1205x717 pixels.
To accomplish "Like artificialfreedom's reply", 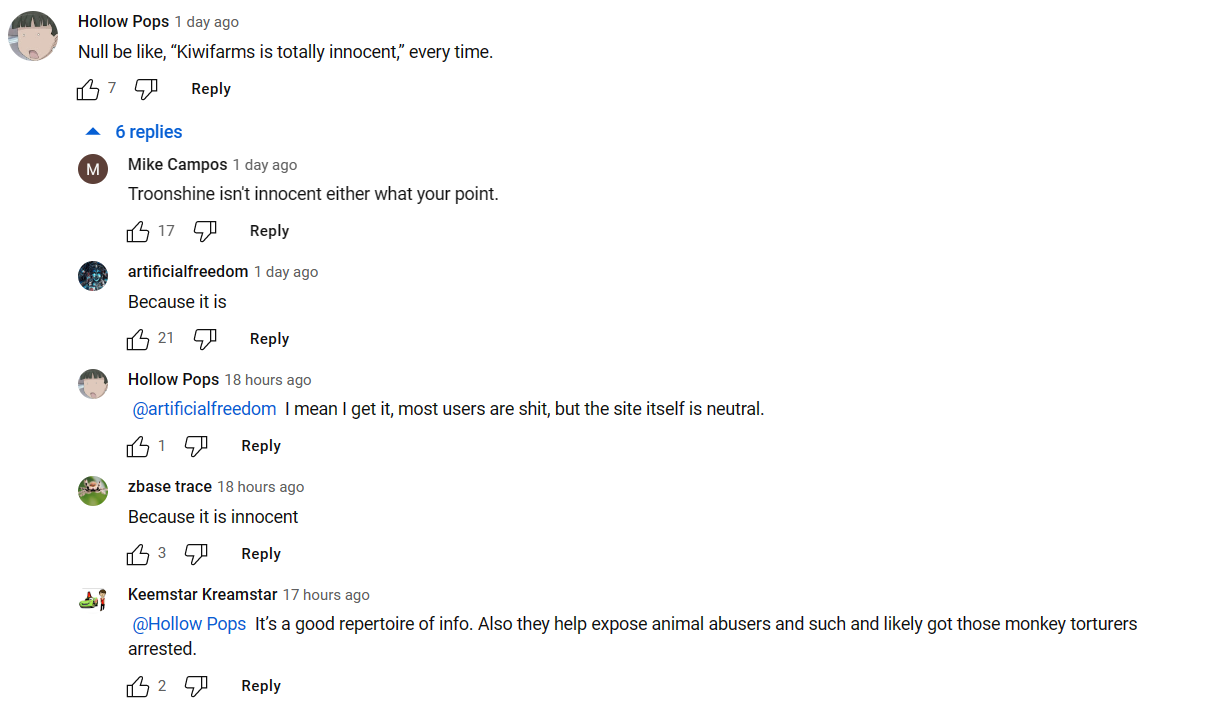I will 138,340.
